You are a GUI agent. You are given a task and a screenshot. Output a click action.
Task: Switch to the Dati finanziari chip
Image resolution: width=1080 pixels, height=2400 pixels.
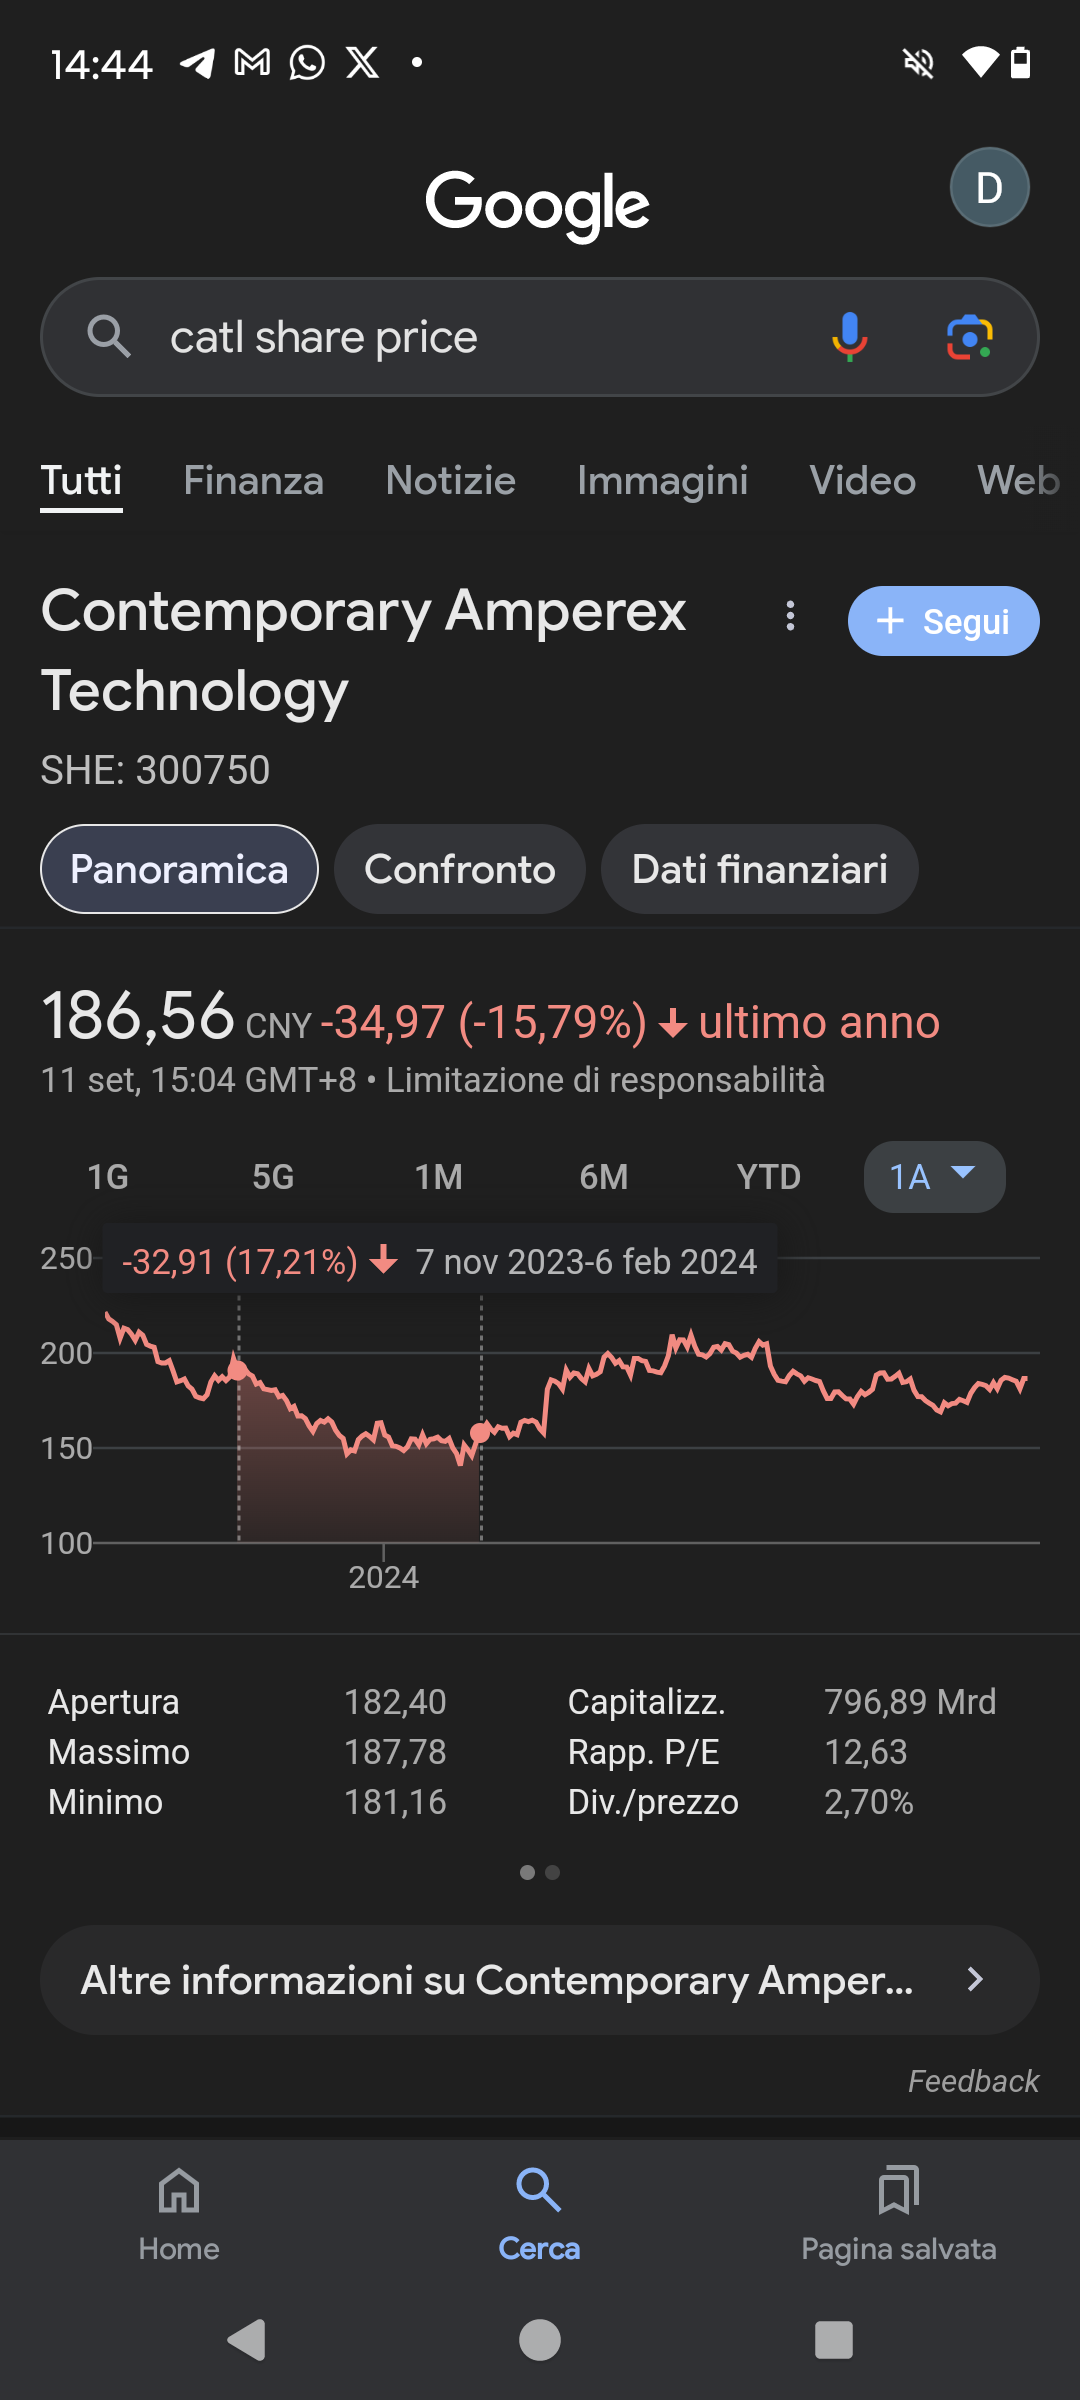point(759,869)
